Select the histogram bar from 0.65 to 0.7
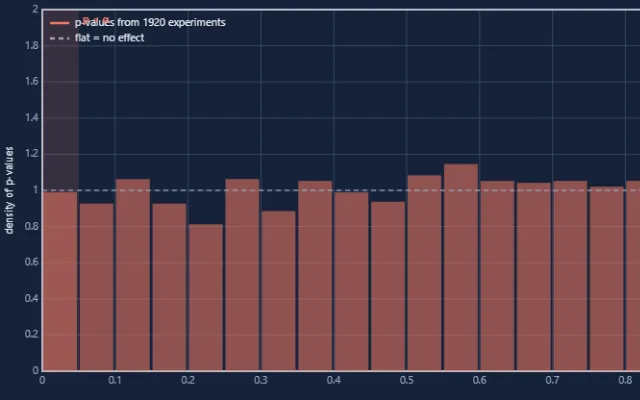This screenshot has height=400, width=640. (x=534, y=277)
